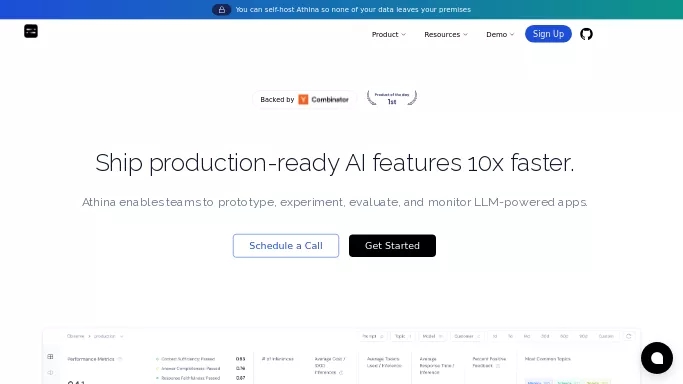Click the grid icon in dashboard sidebar

click(x=50, y=357)
